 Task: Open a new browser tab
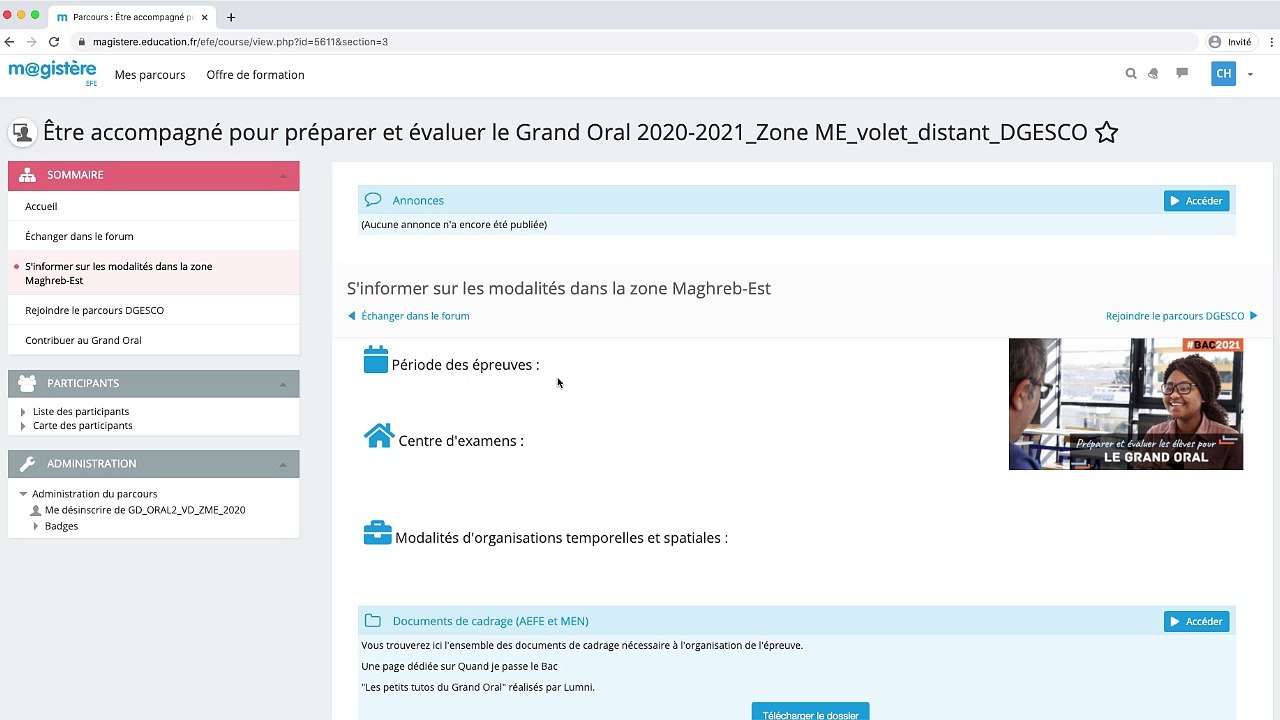231,17
